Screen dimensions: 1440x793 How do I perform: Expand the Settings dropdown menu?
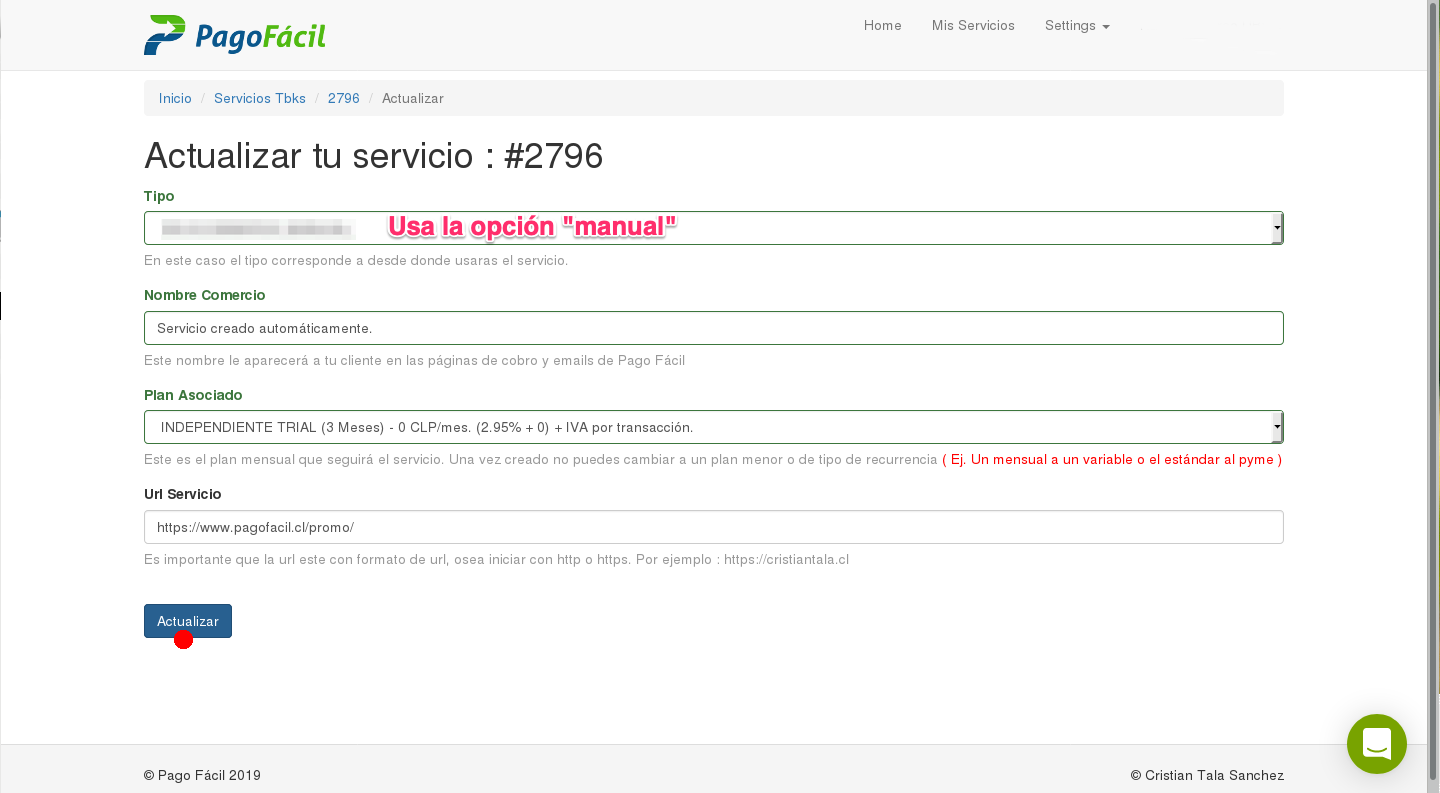(1076, 26)
